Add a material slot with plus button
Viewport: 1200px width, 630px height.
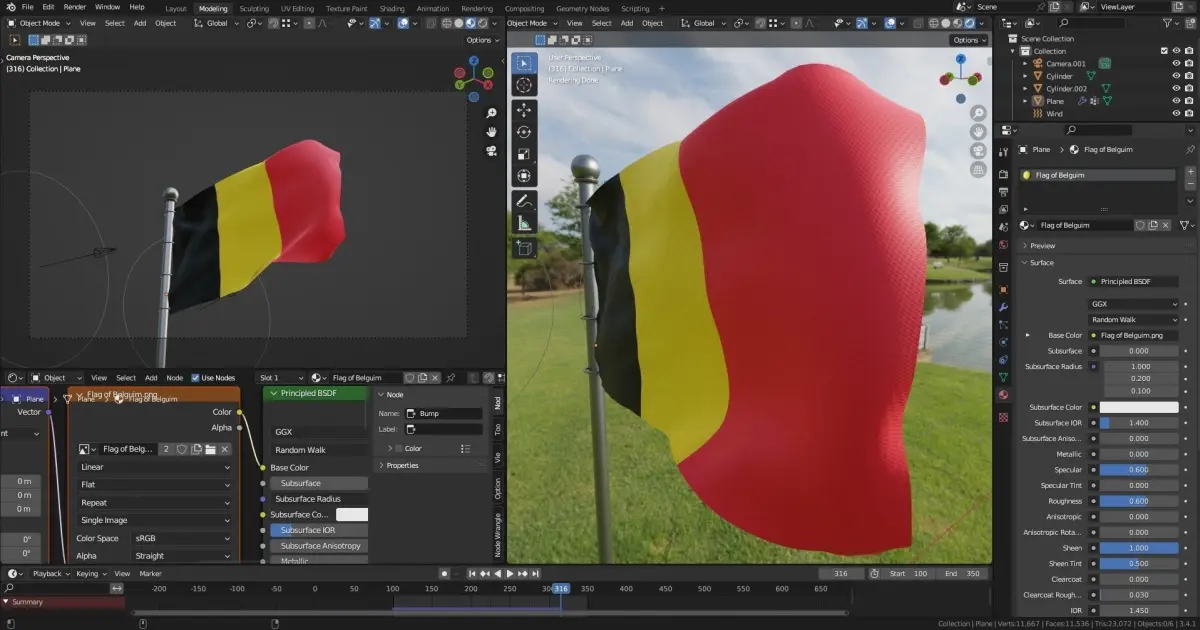point(1190,173)
